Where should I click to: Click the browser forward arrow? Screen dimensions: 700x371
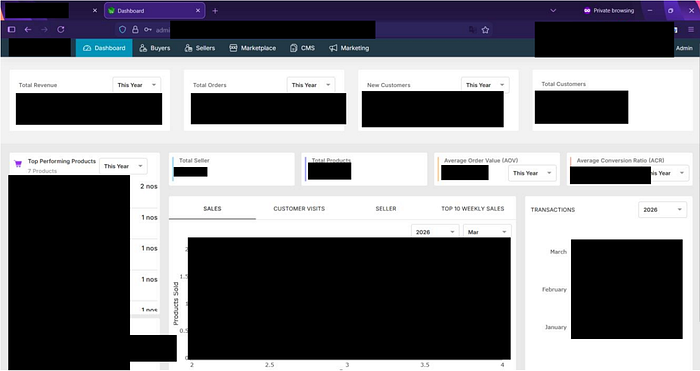point(44,29)
